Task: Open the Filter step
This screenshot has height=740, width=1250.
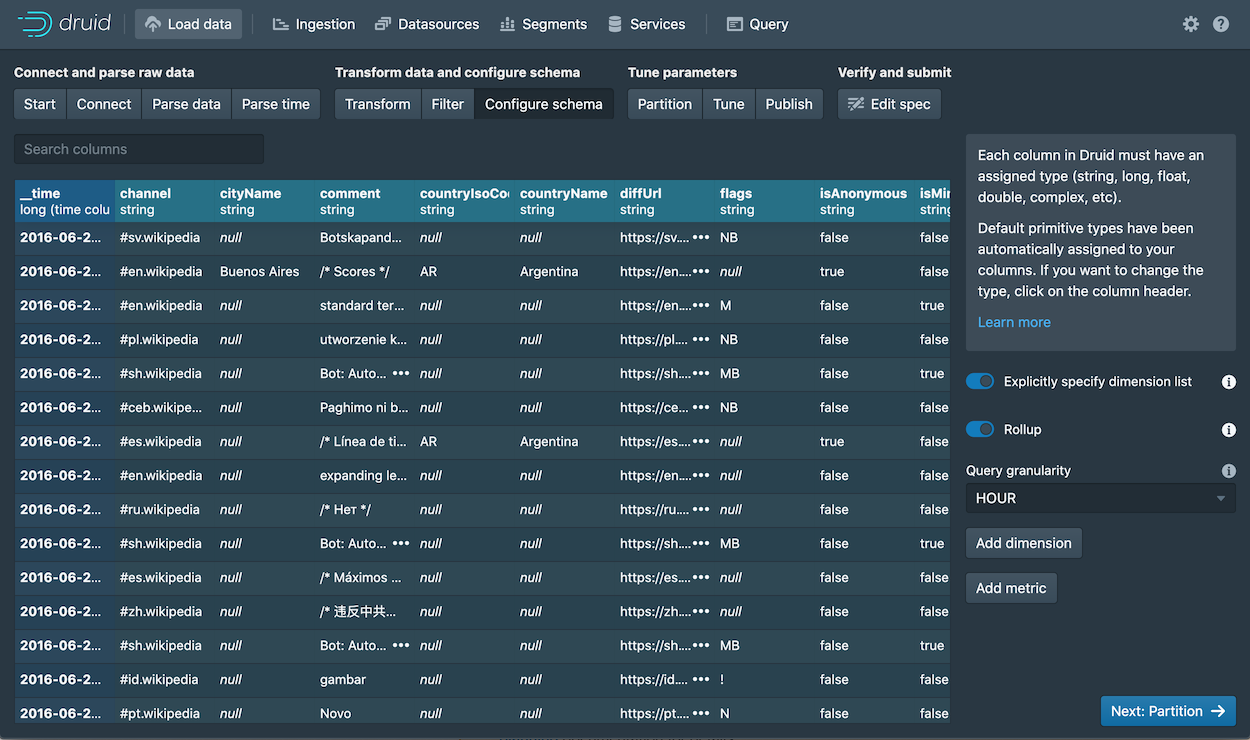Action: (x=448, y=104)
